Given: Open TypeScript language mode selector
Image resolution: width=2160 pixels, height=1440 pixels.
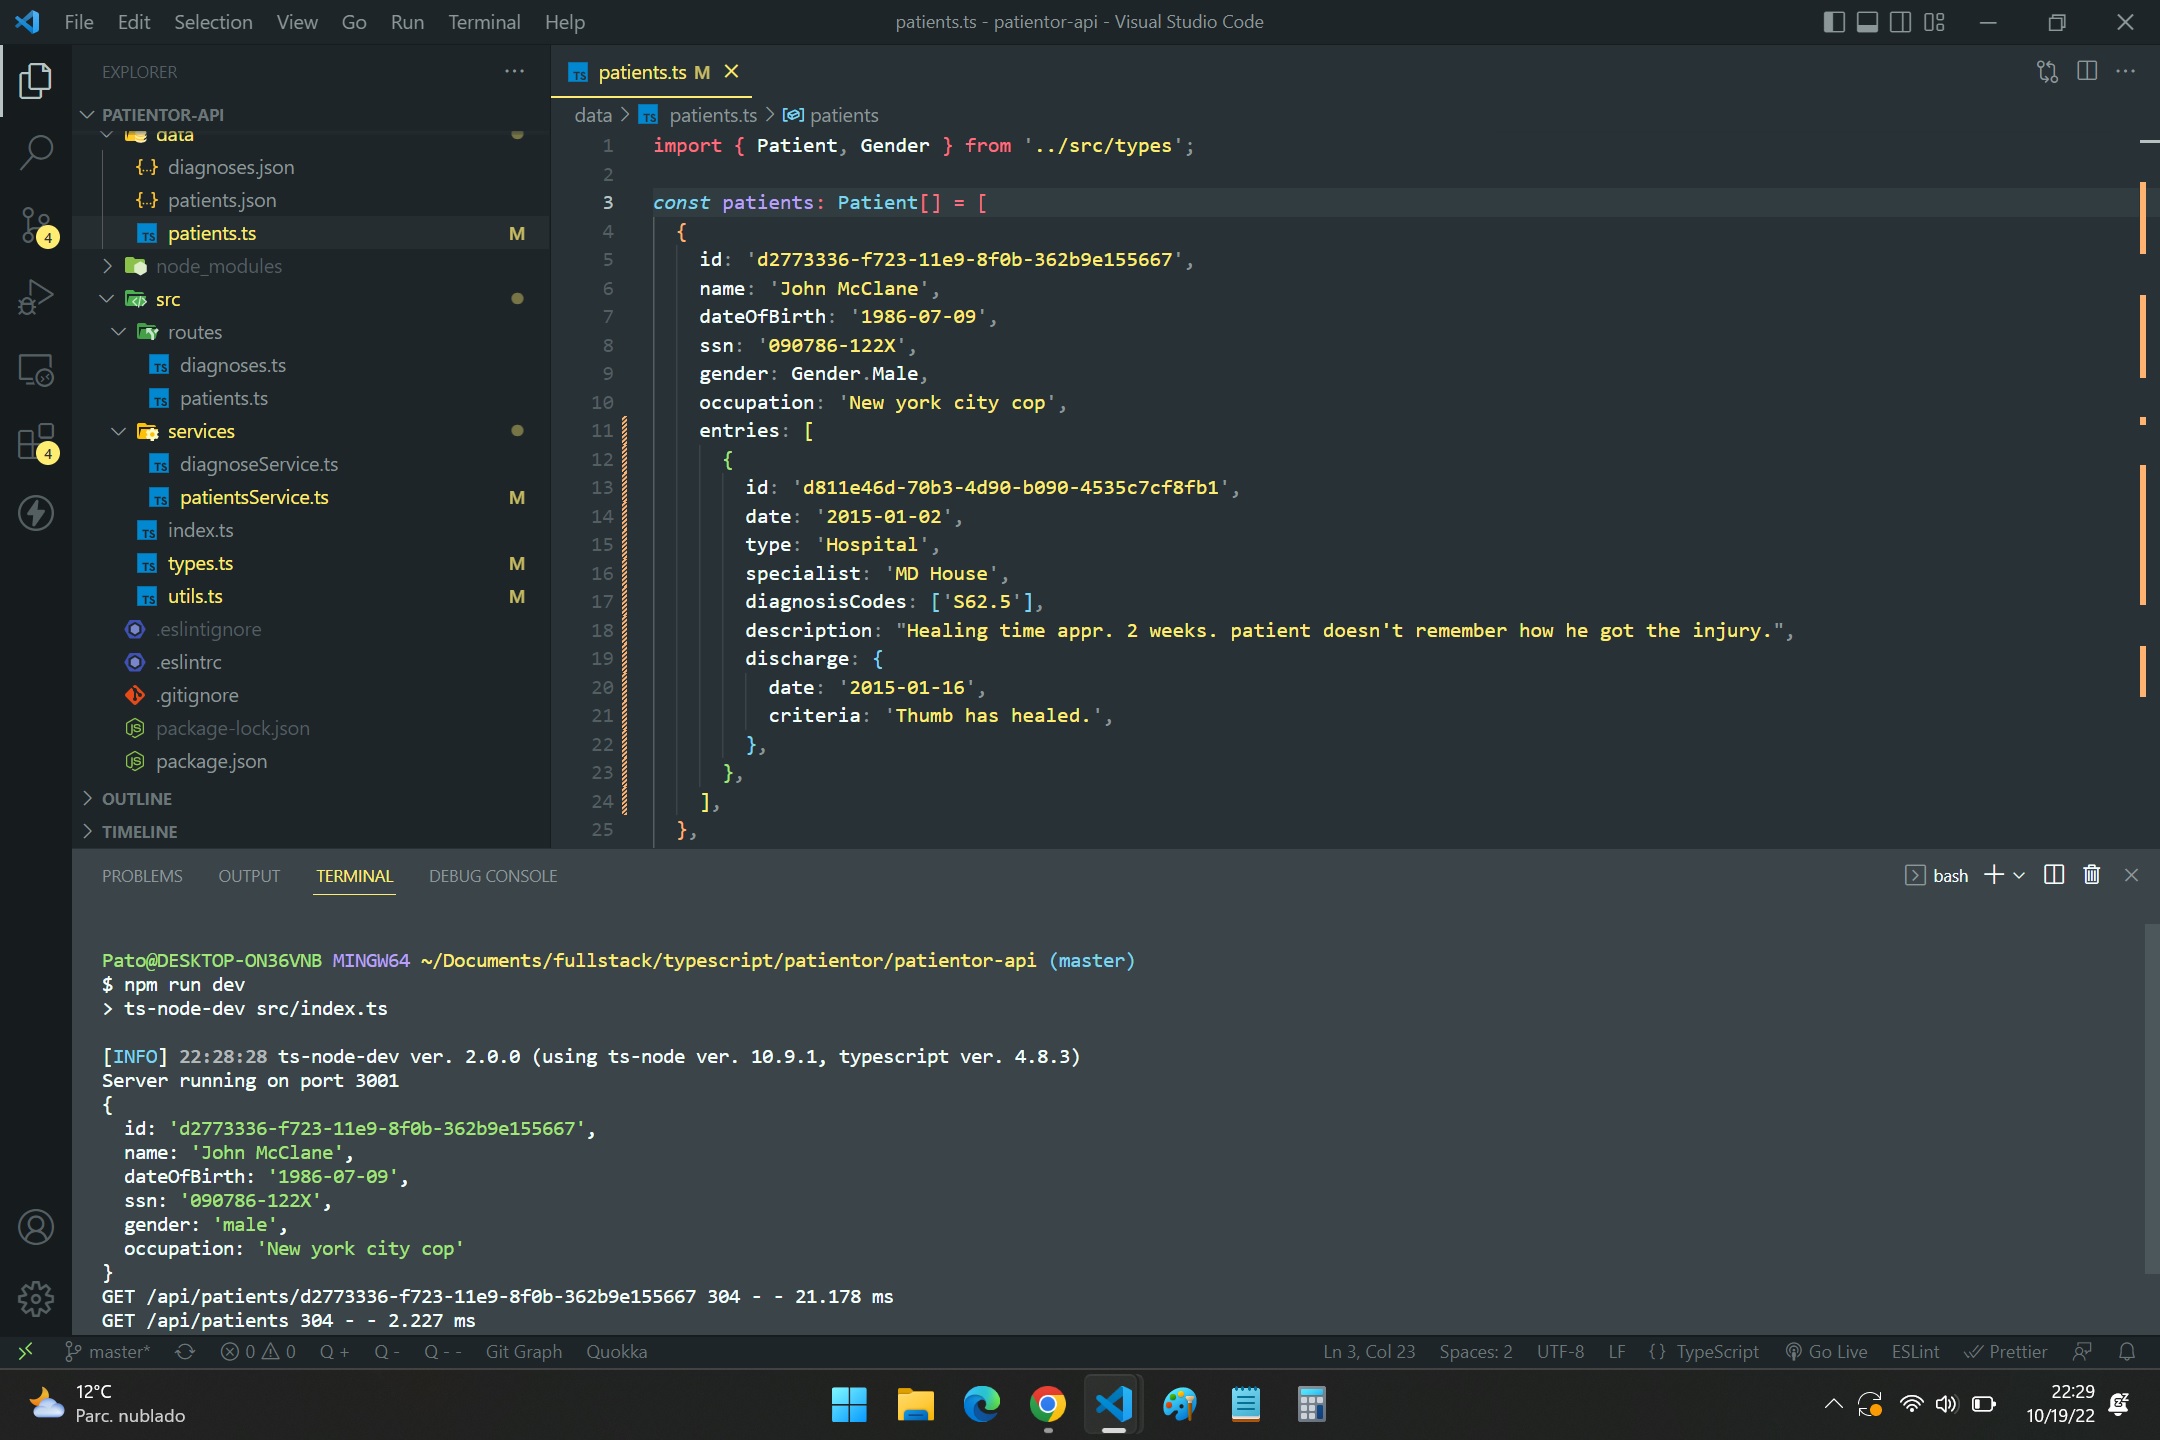Looking at the screenshot, I should [1717, 1352].
